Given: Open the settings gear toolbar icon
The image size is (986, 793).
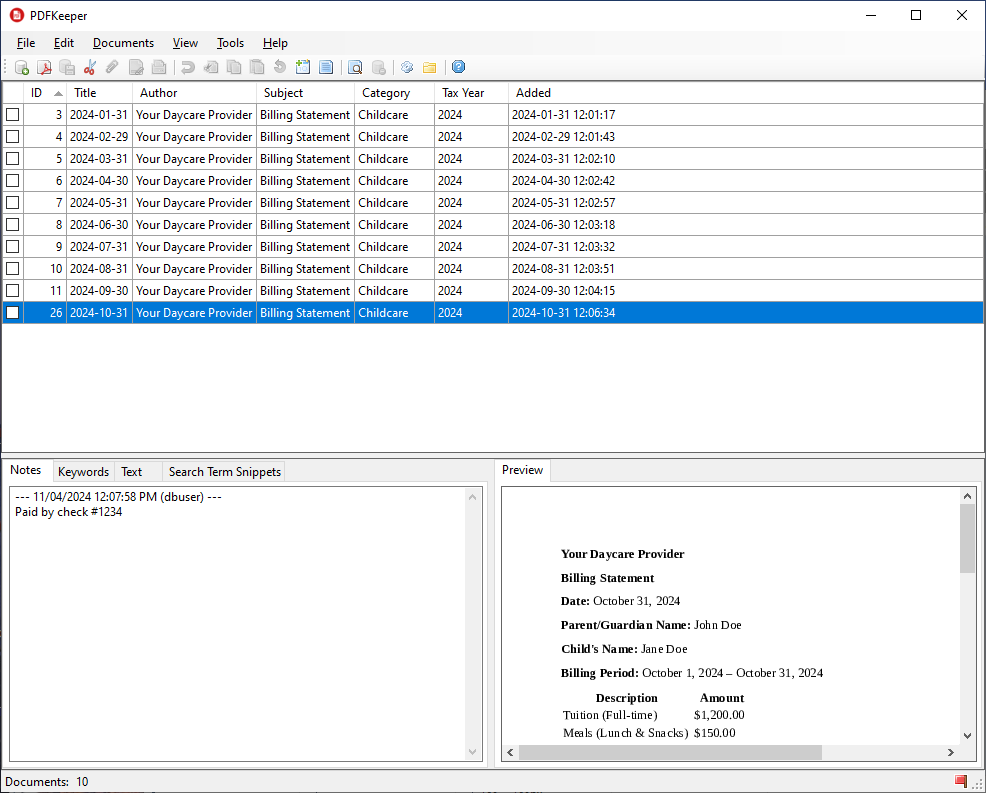Looking at the screenshot, I should tap(407, 68).
